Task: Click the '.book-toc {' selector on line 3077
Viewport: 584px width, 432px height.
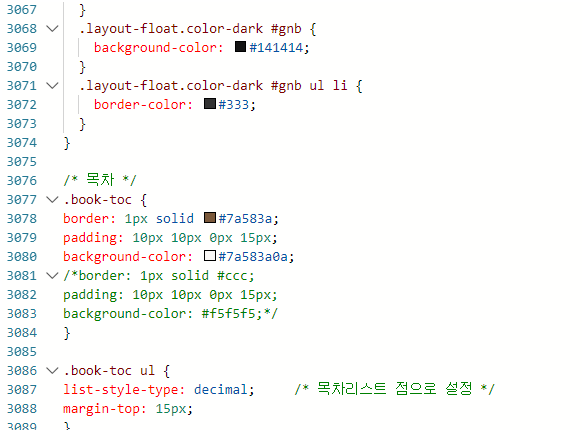Action: coord(105,200)
